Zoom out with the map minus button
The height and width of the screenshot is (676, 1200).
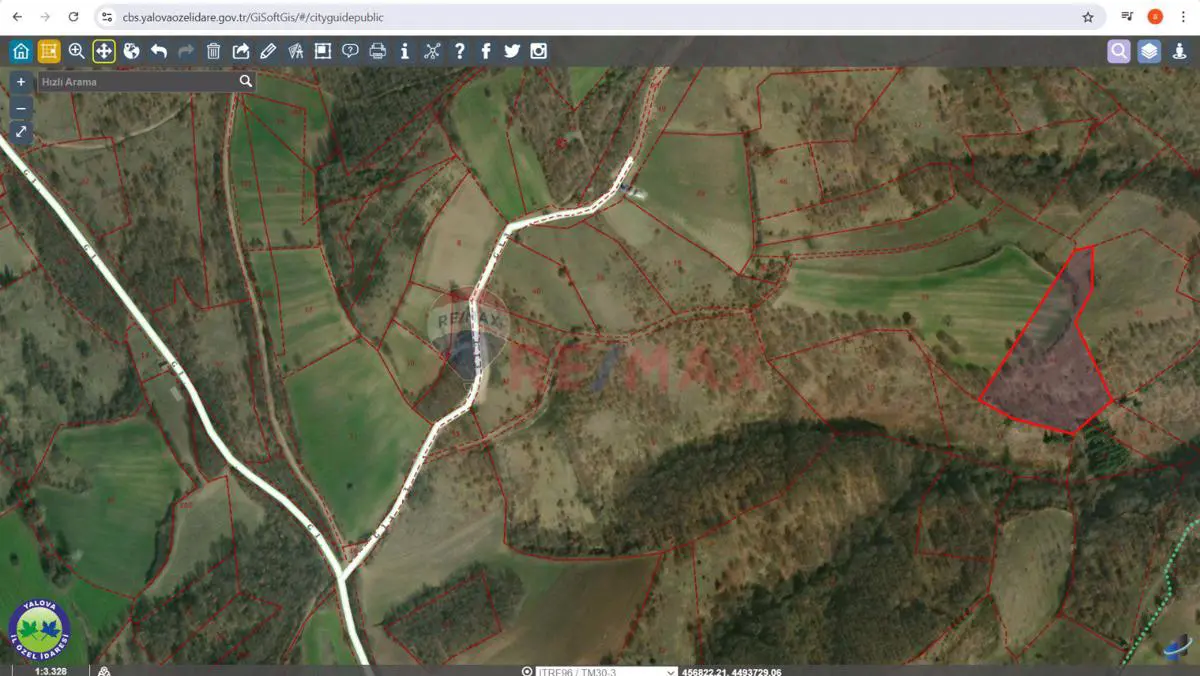(x=21, y=107)
